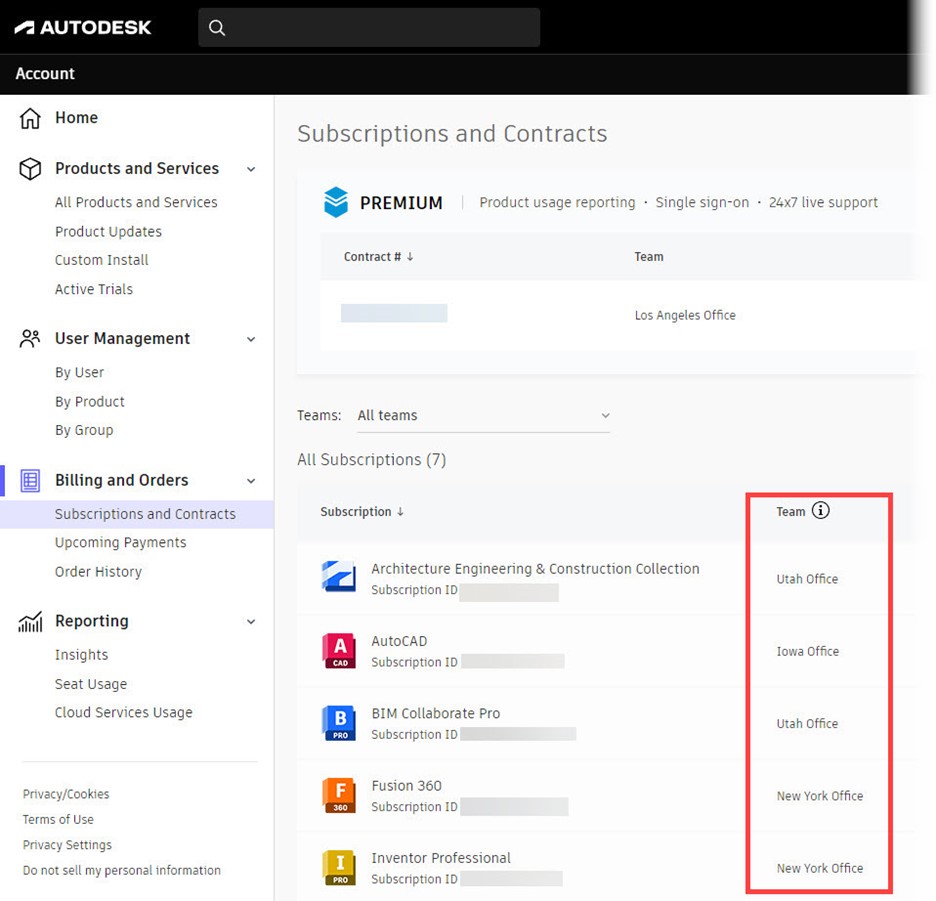Screen dimensions: 936x901
Task: Collapse the Reporting section
Action: (x=250, y=621)
